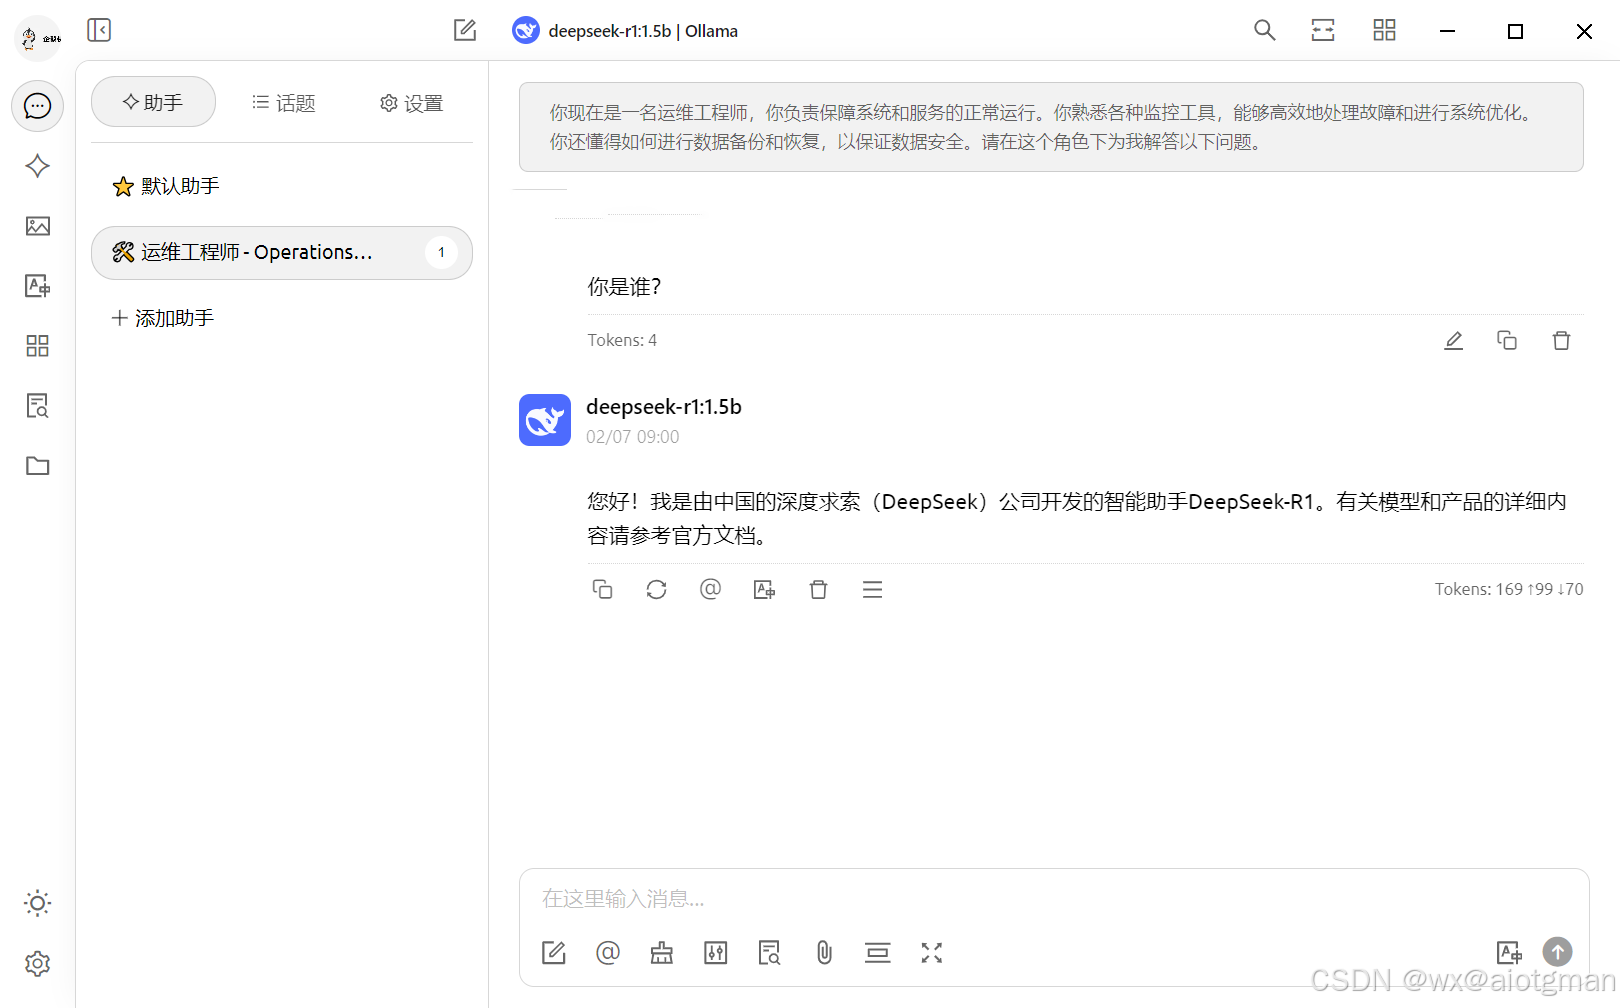
Task: Mention a model with input toolbar @
Action: click(x=608, y=953)
